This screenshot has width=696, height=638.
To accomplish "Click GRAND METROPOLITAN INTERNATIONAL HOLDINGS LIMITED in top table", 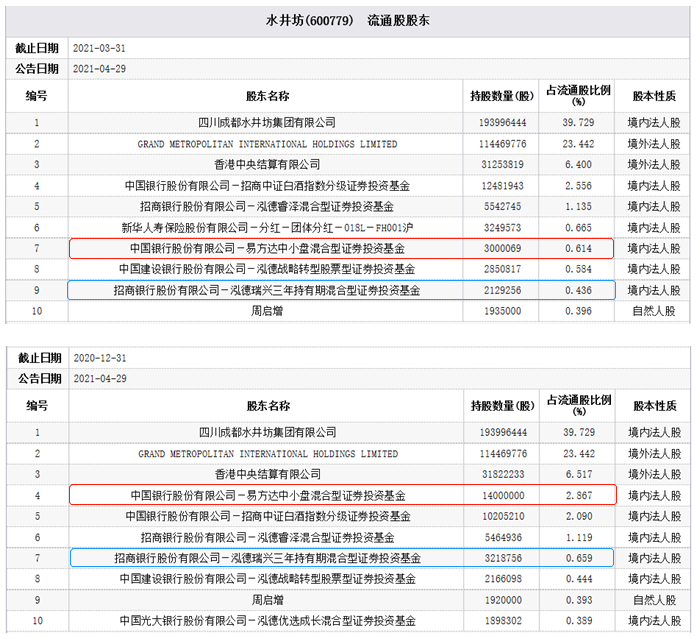I will 267,144.
